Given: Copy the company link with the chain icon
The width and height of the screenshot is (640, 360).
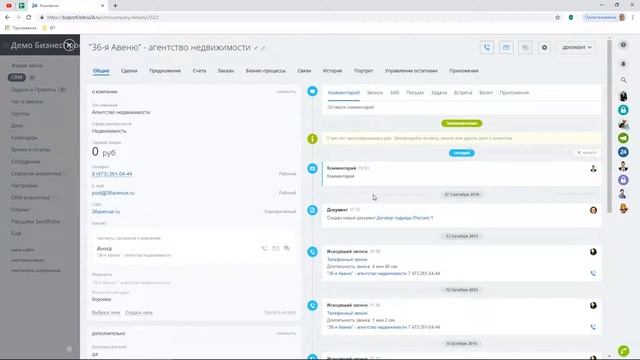Looking at the screenshot, I should coord(263,48).
